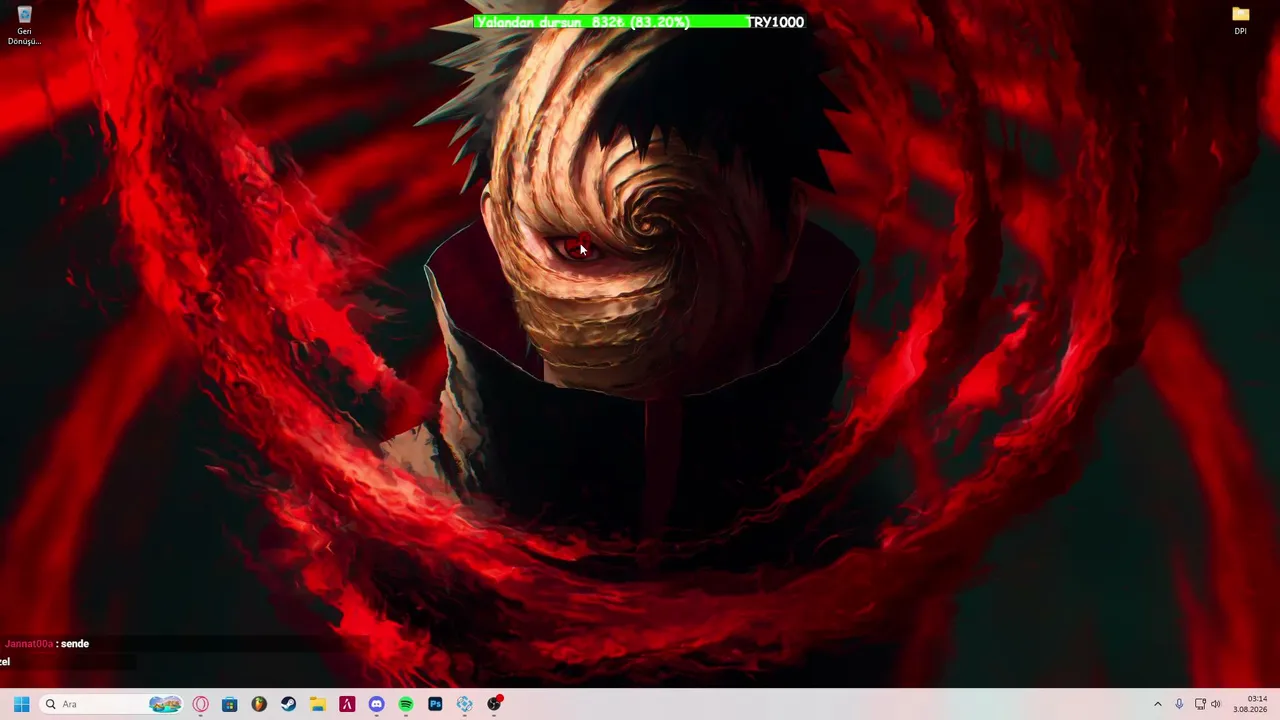Switch to OBS Studio on the taskbar

[494, 704]
